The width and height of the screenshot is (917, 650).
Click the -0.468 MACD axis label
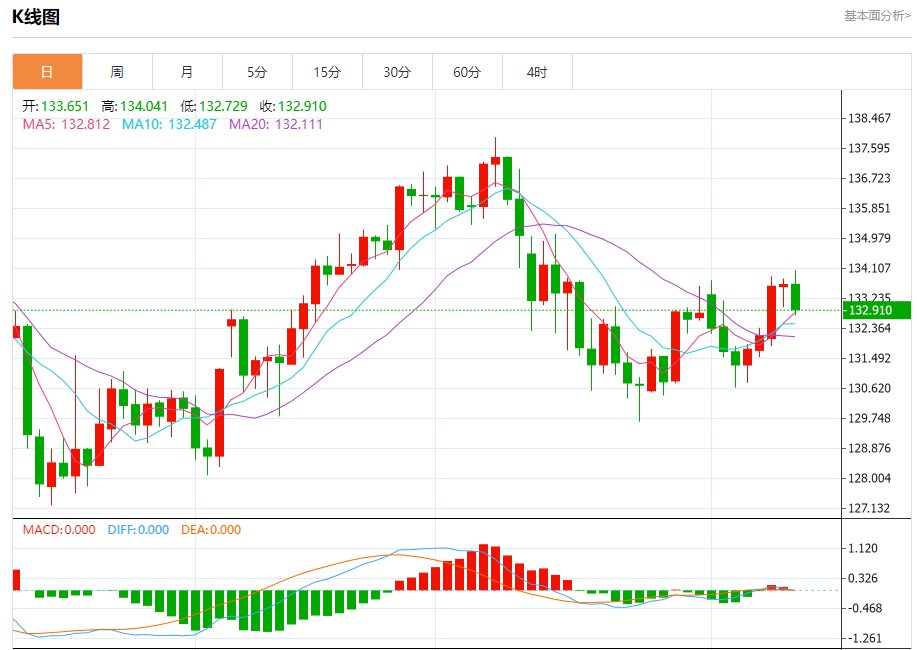pyautogui.click(x=864, y=608)
